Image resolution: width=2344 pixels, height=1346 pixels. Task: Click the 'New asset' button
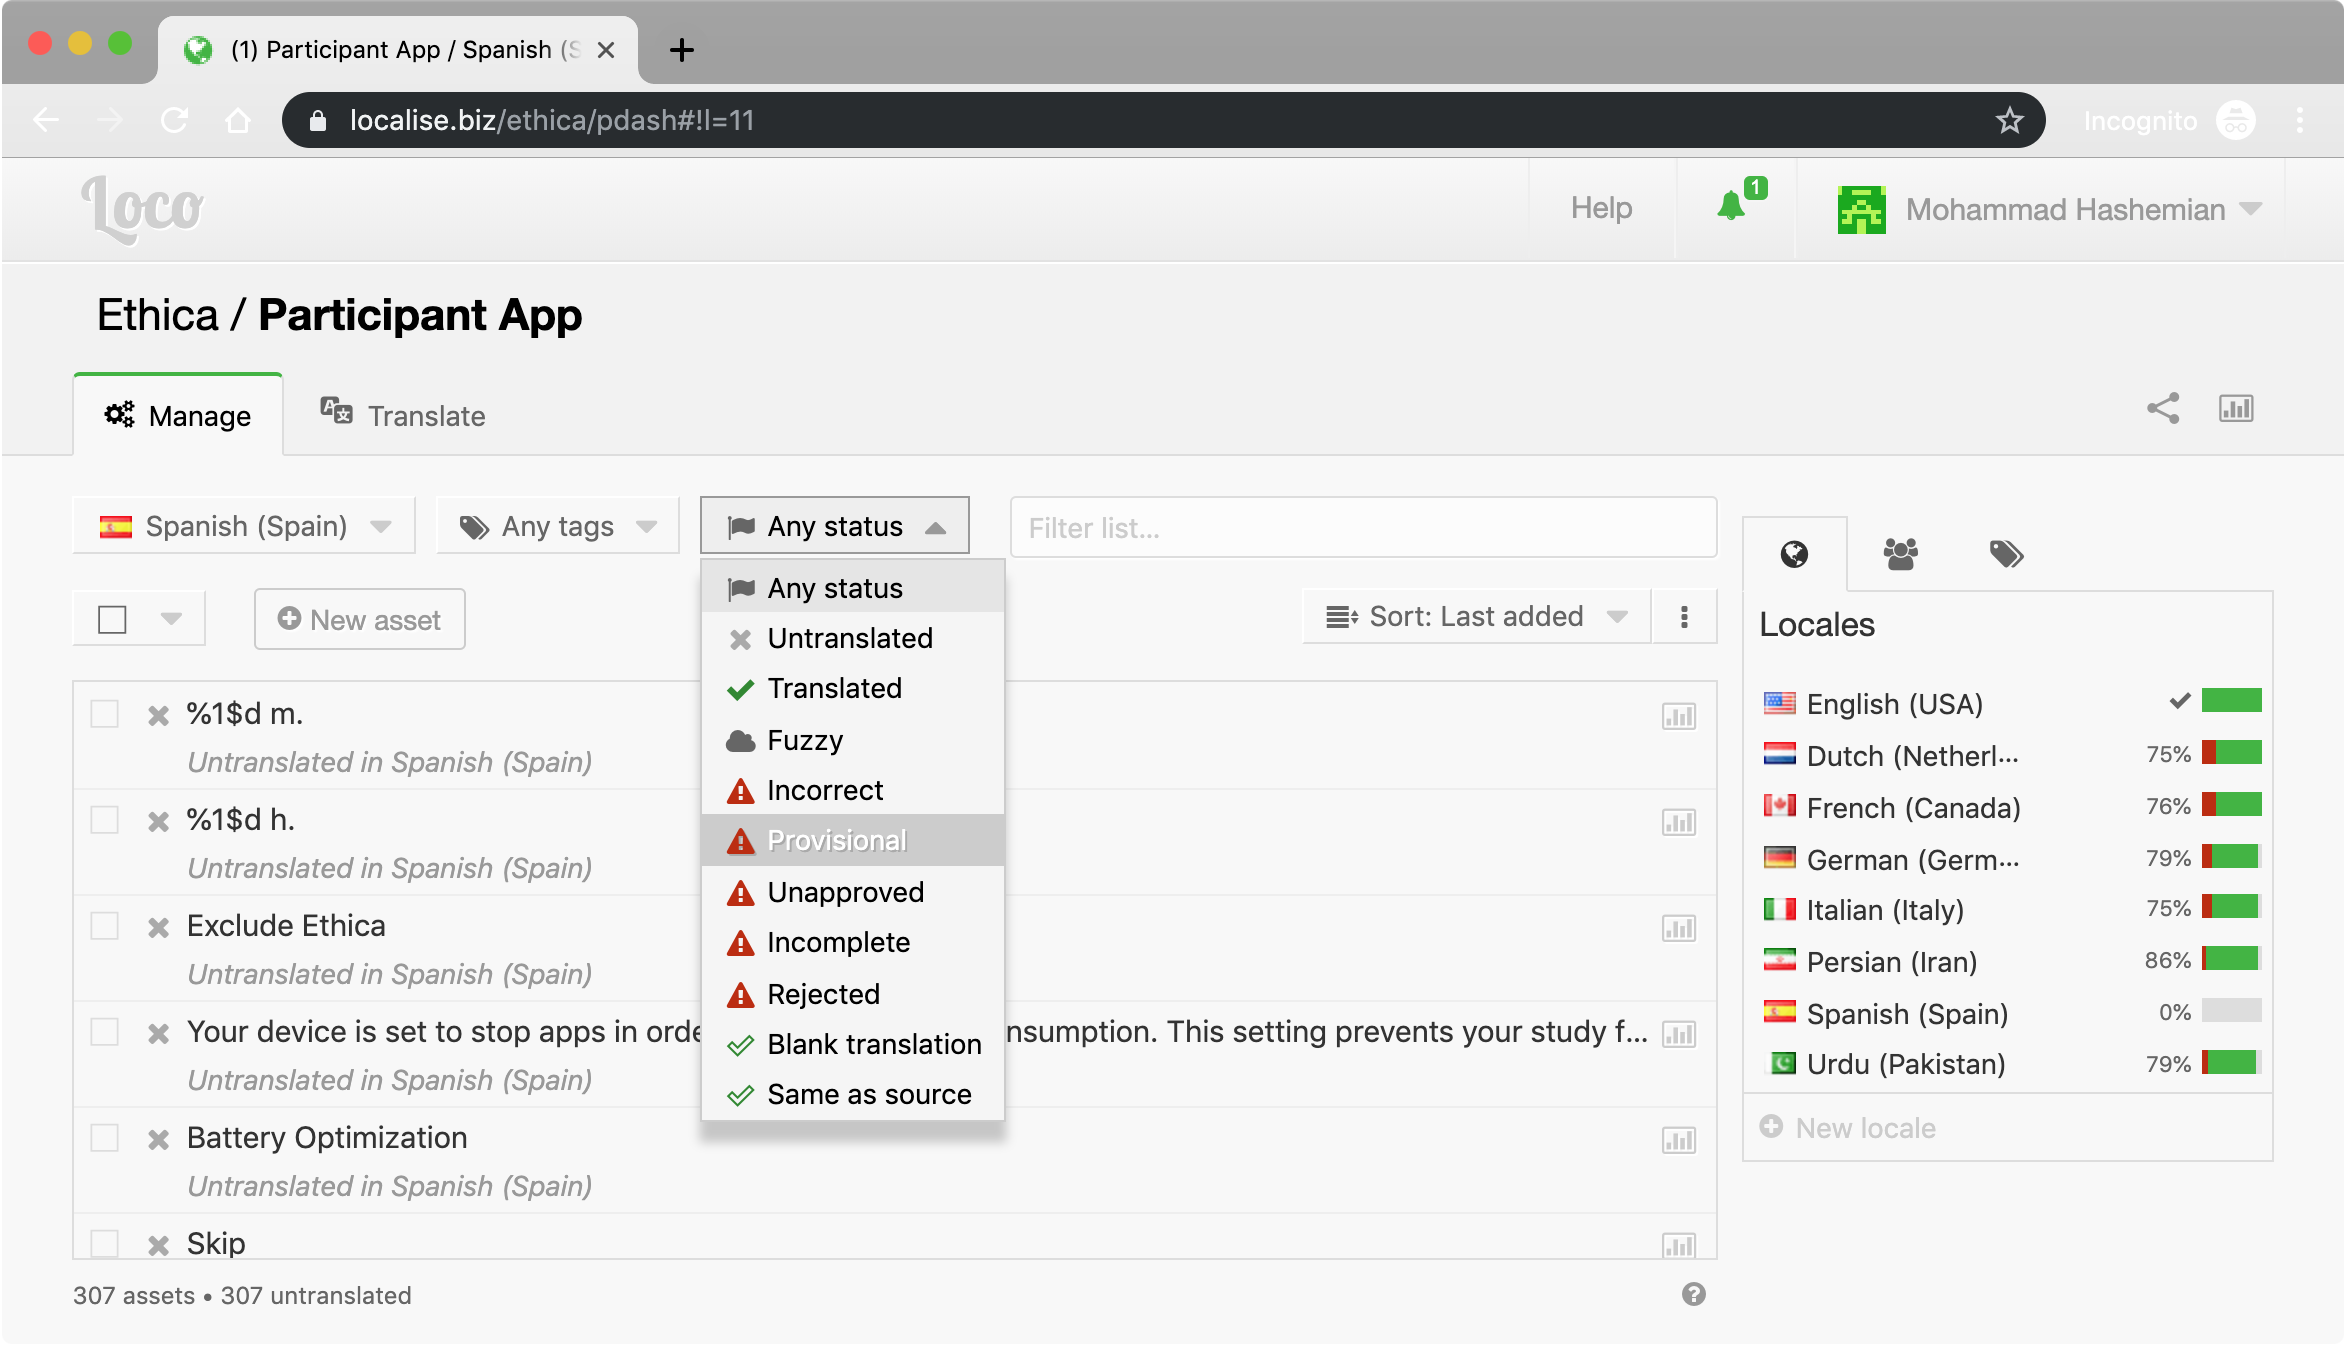pos(360,620)
